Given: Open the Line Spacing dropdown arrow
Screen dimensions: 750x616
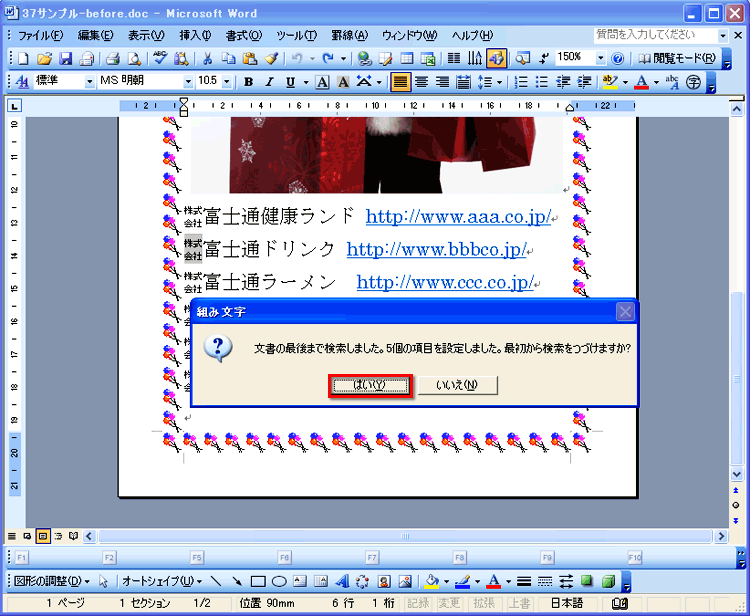Looking at the screenshot, I should coord(499,82).
